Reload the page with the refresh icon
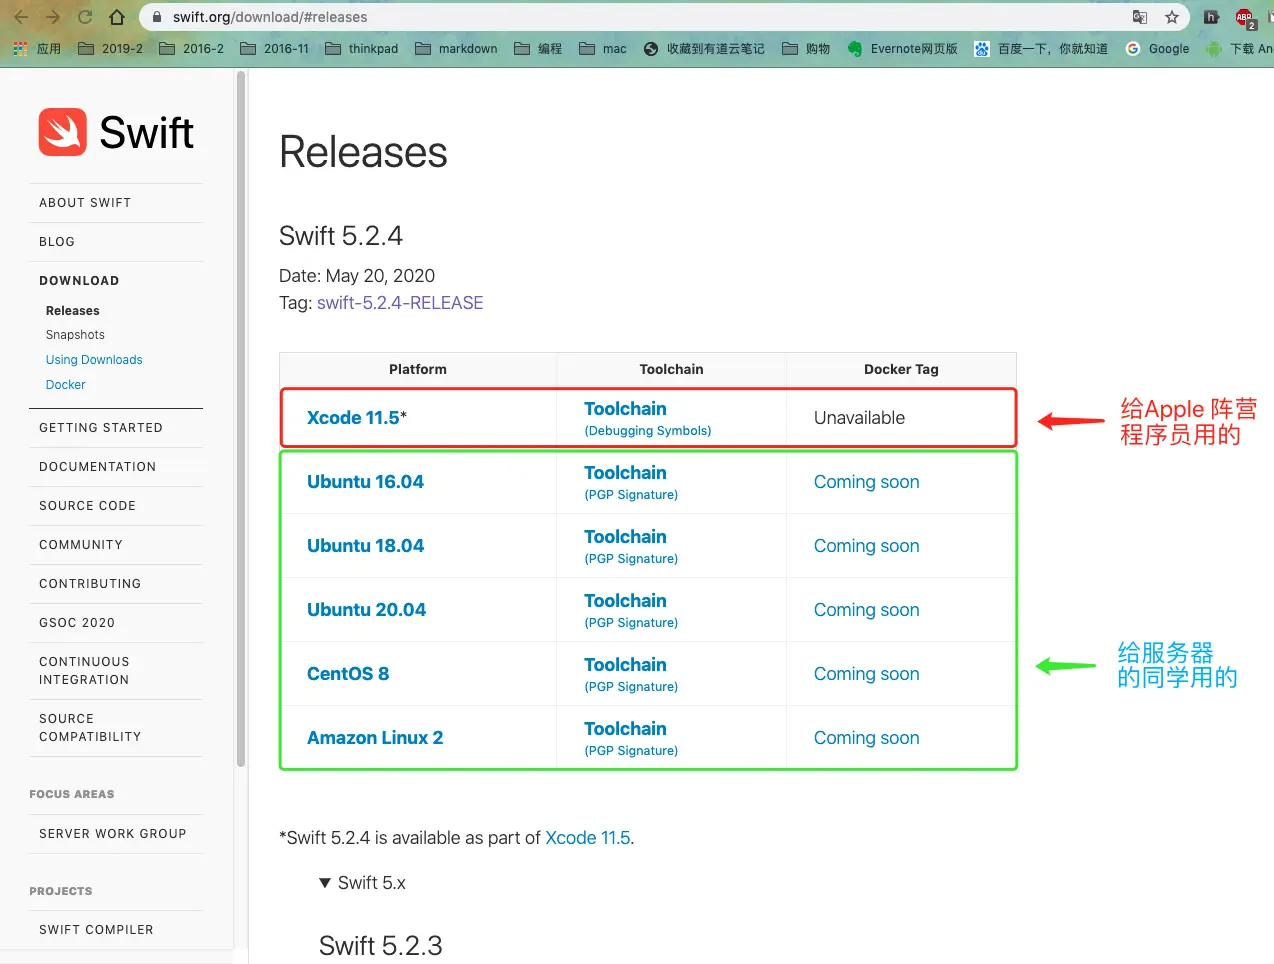 tap(85, 17)
